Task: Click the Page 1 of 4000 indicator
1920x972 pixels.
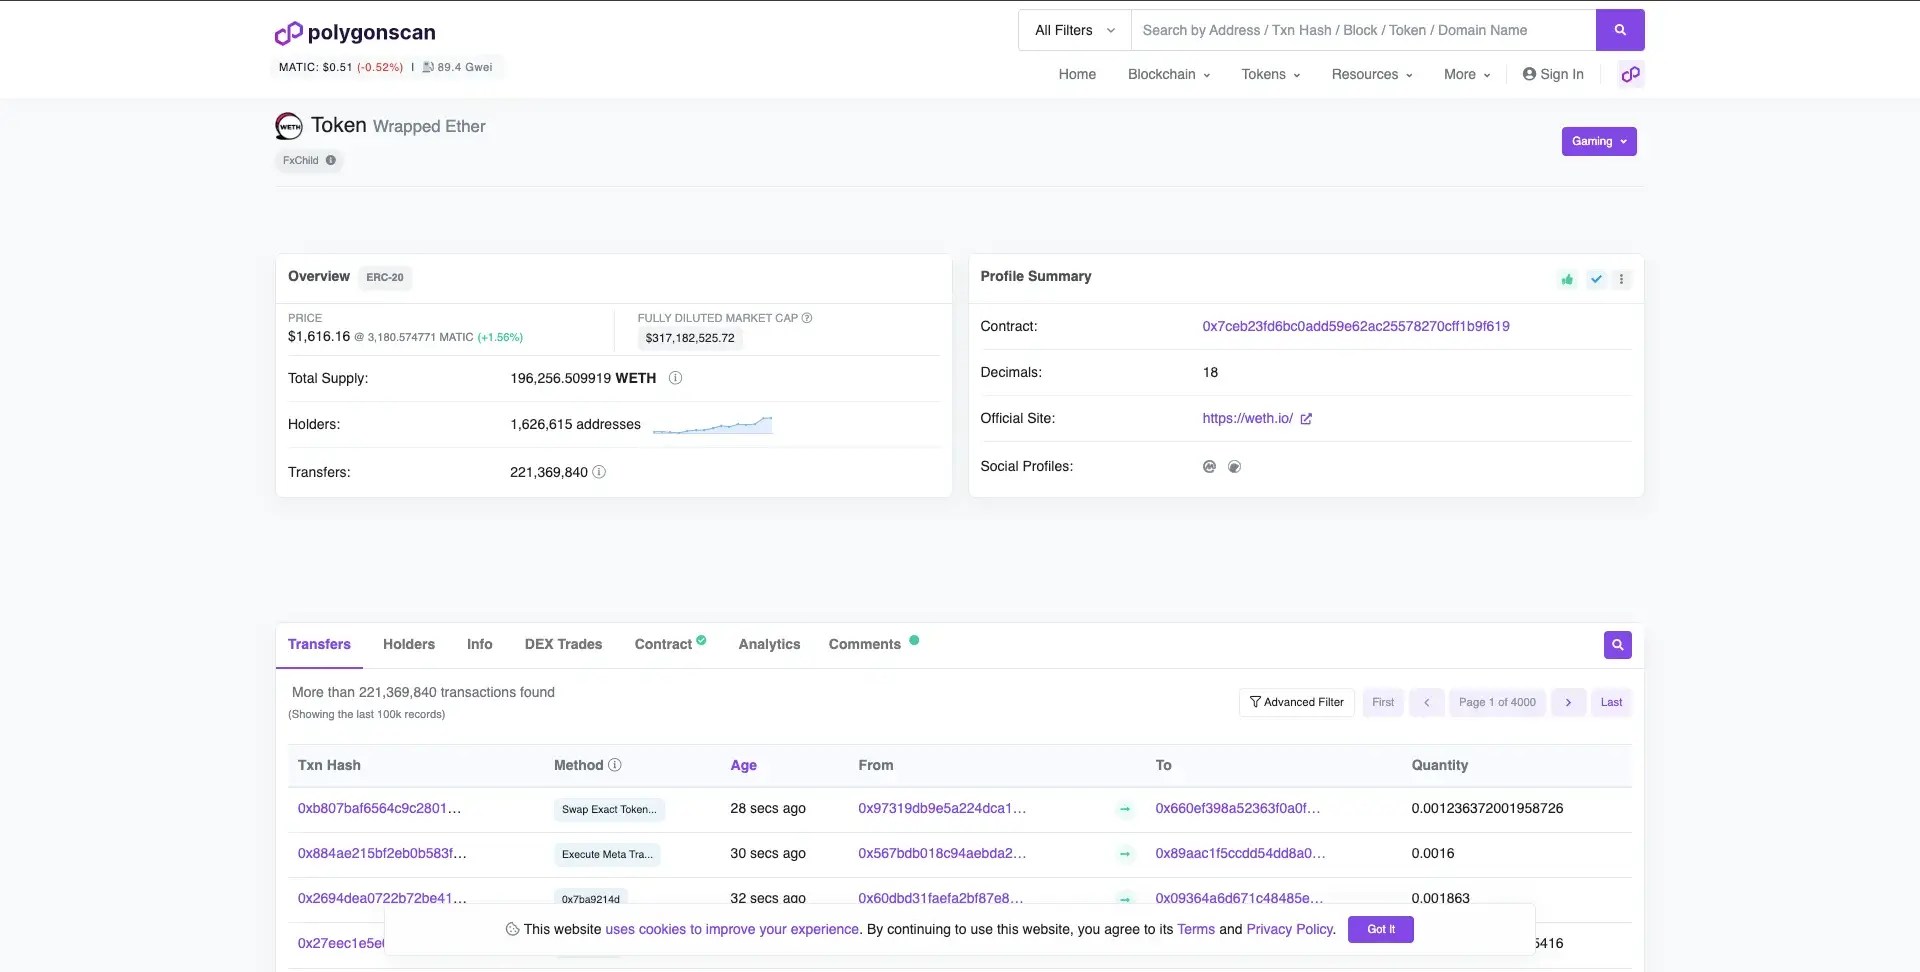Action: point(1497,703)
